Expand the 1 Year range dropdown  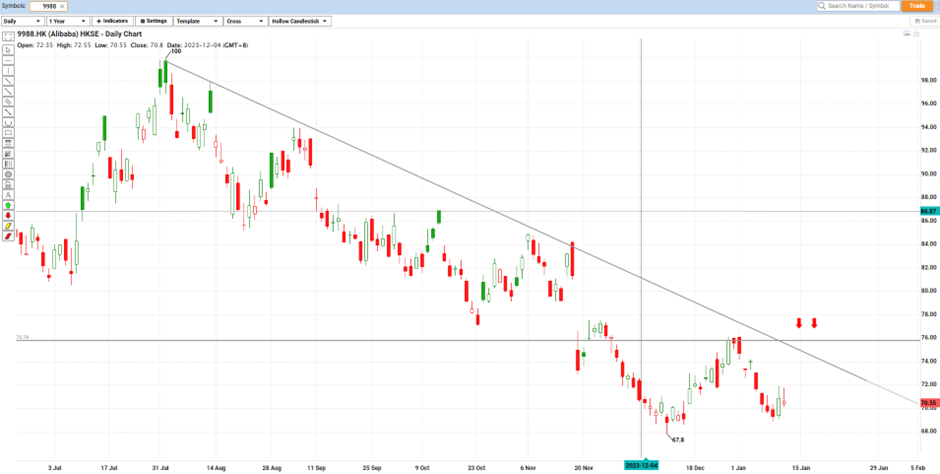tap(66, 20)
